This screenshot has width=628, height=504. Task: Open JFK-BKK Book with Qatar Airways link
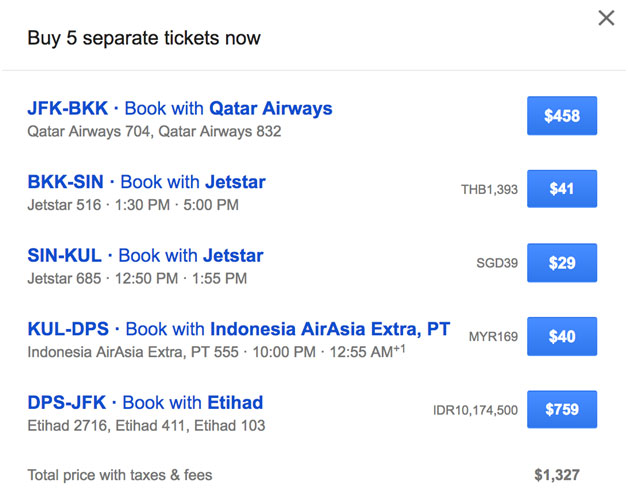(180, 109)
